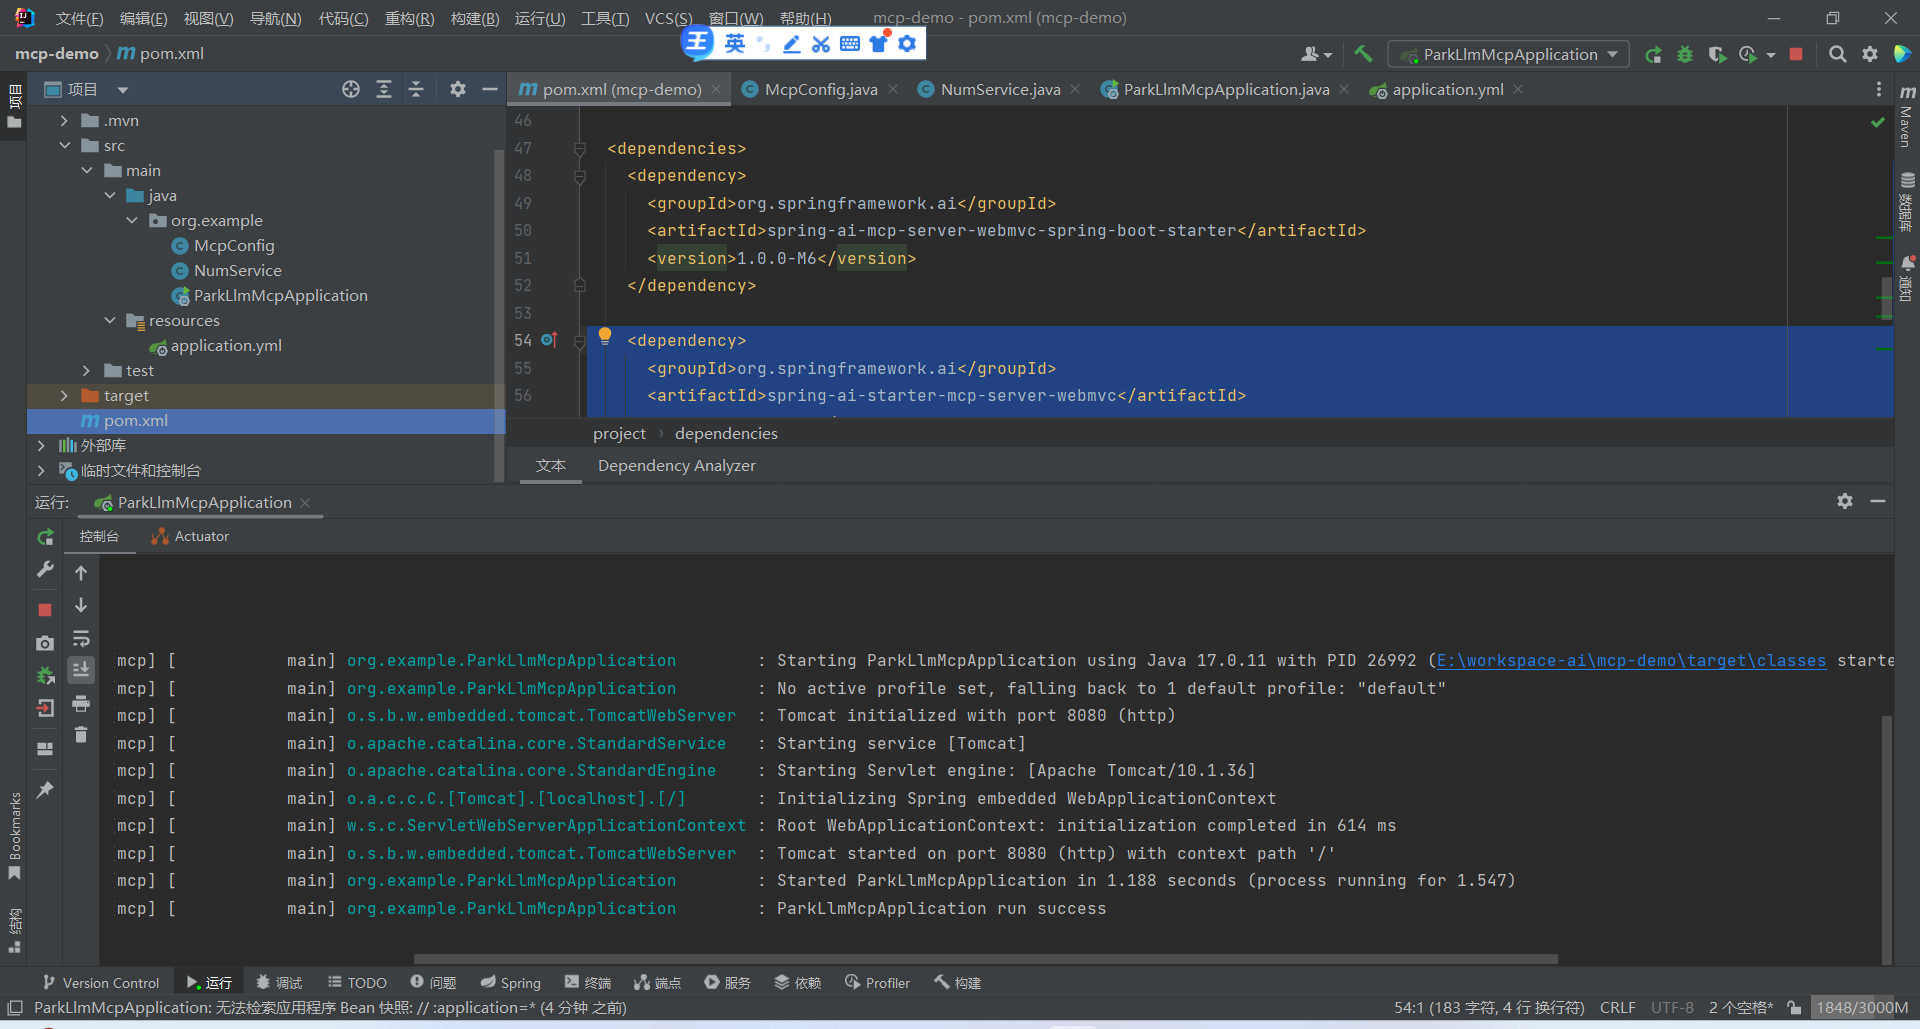Toggle tool window bars icon in bottom-left corner
The height and width of the screenshot is (1029, 1920).
(15, 1008)
